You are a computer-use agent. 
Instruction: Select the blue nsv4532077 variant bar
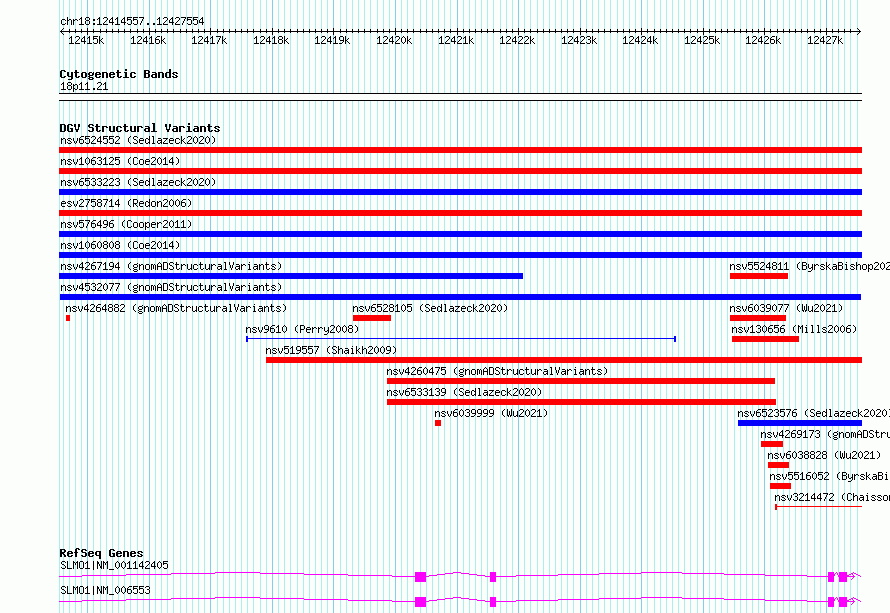460,297
